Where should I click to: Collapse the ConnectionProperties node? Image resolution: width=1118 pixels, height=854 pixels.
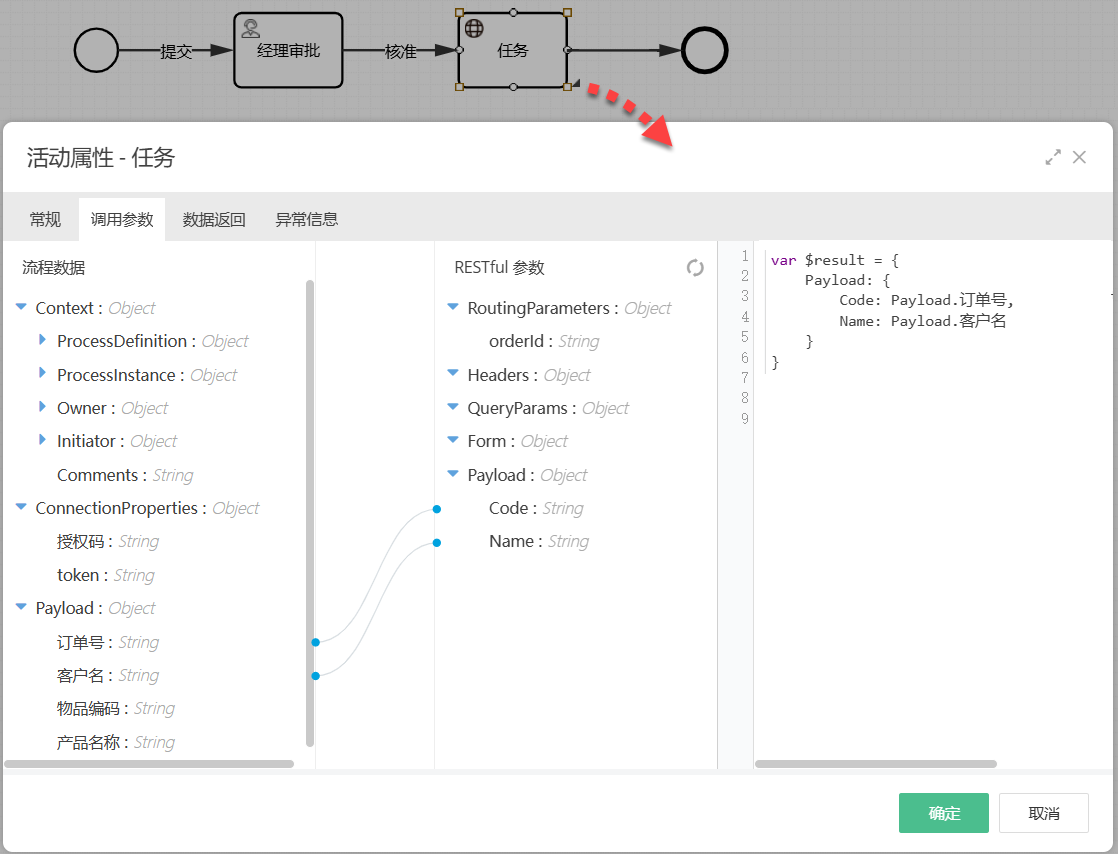click(x=21, y=508)
